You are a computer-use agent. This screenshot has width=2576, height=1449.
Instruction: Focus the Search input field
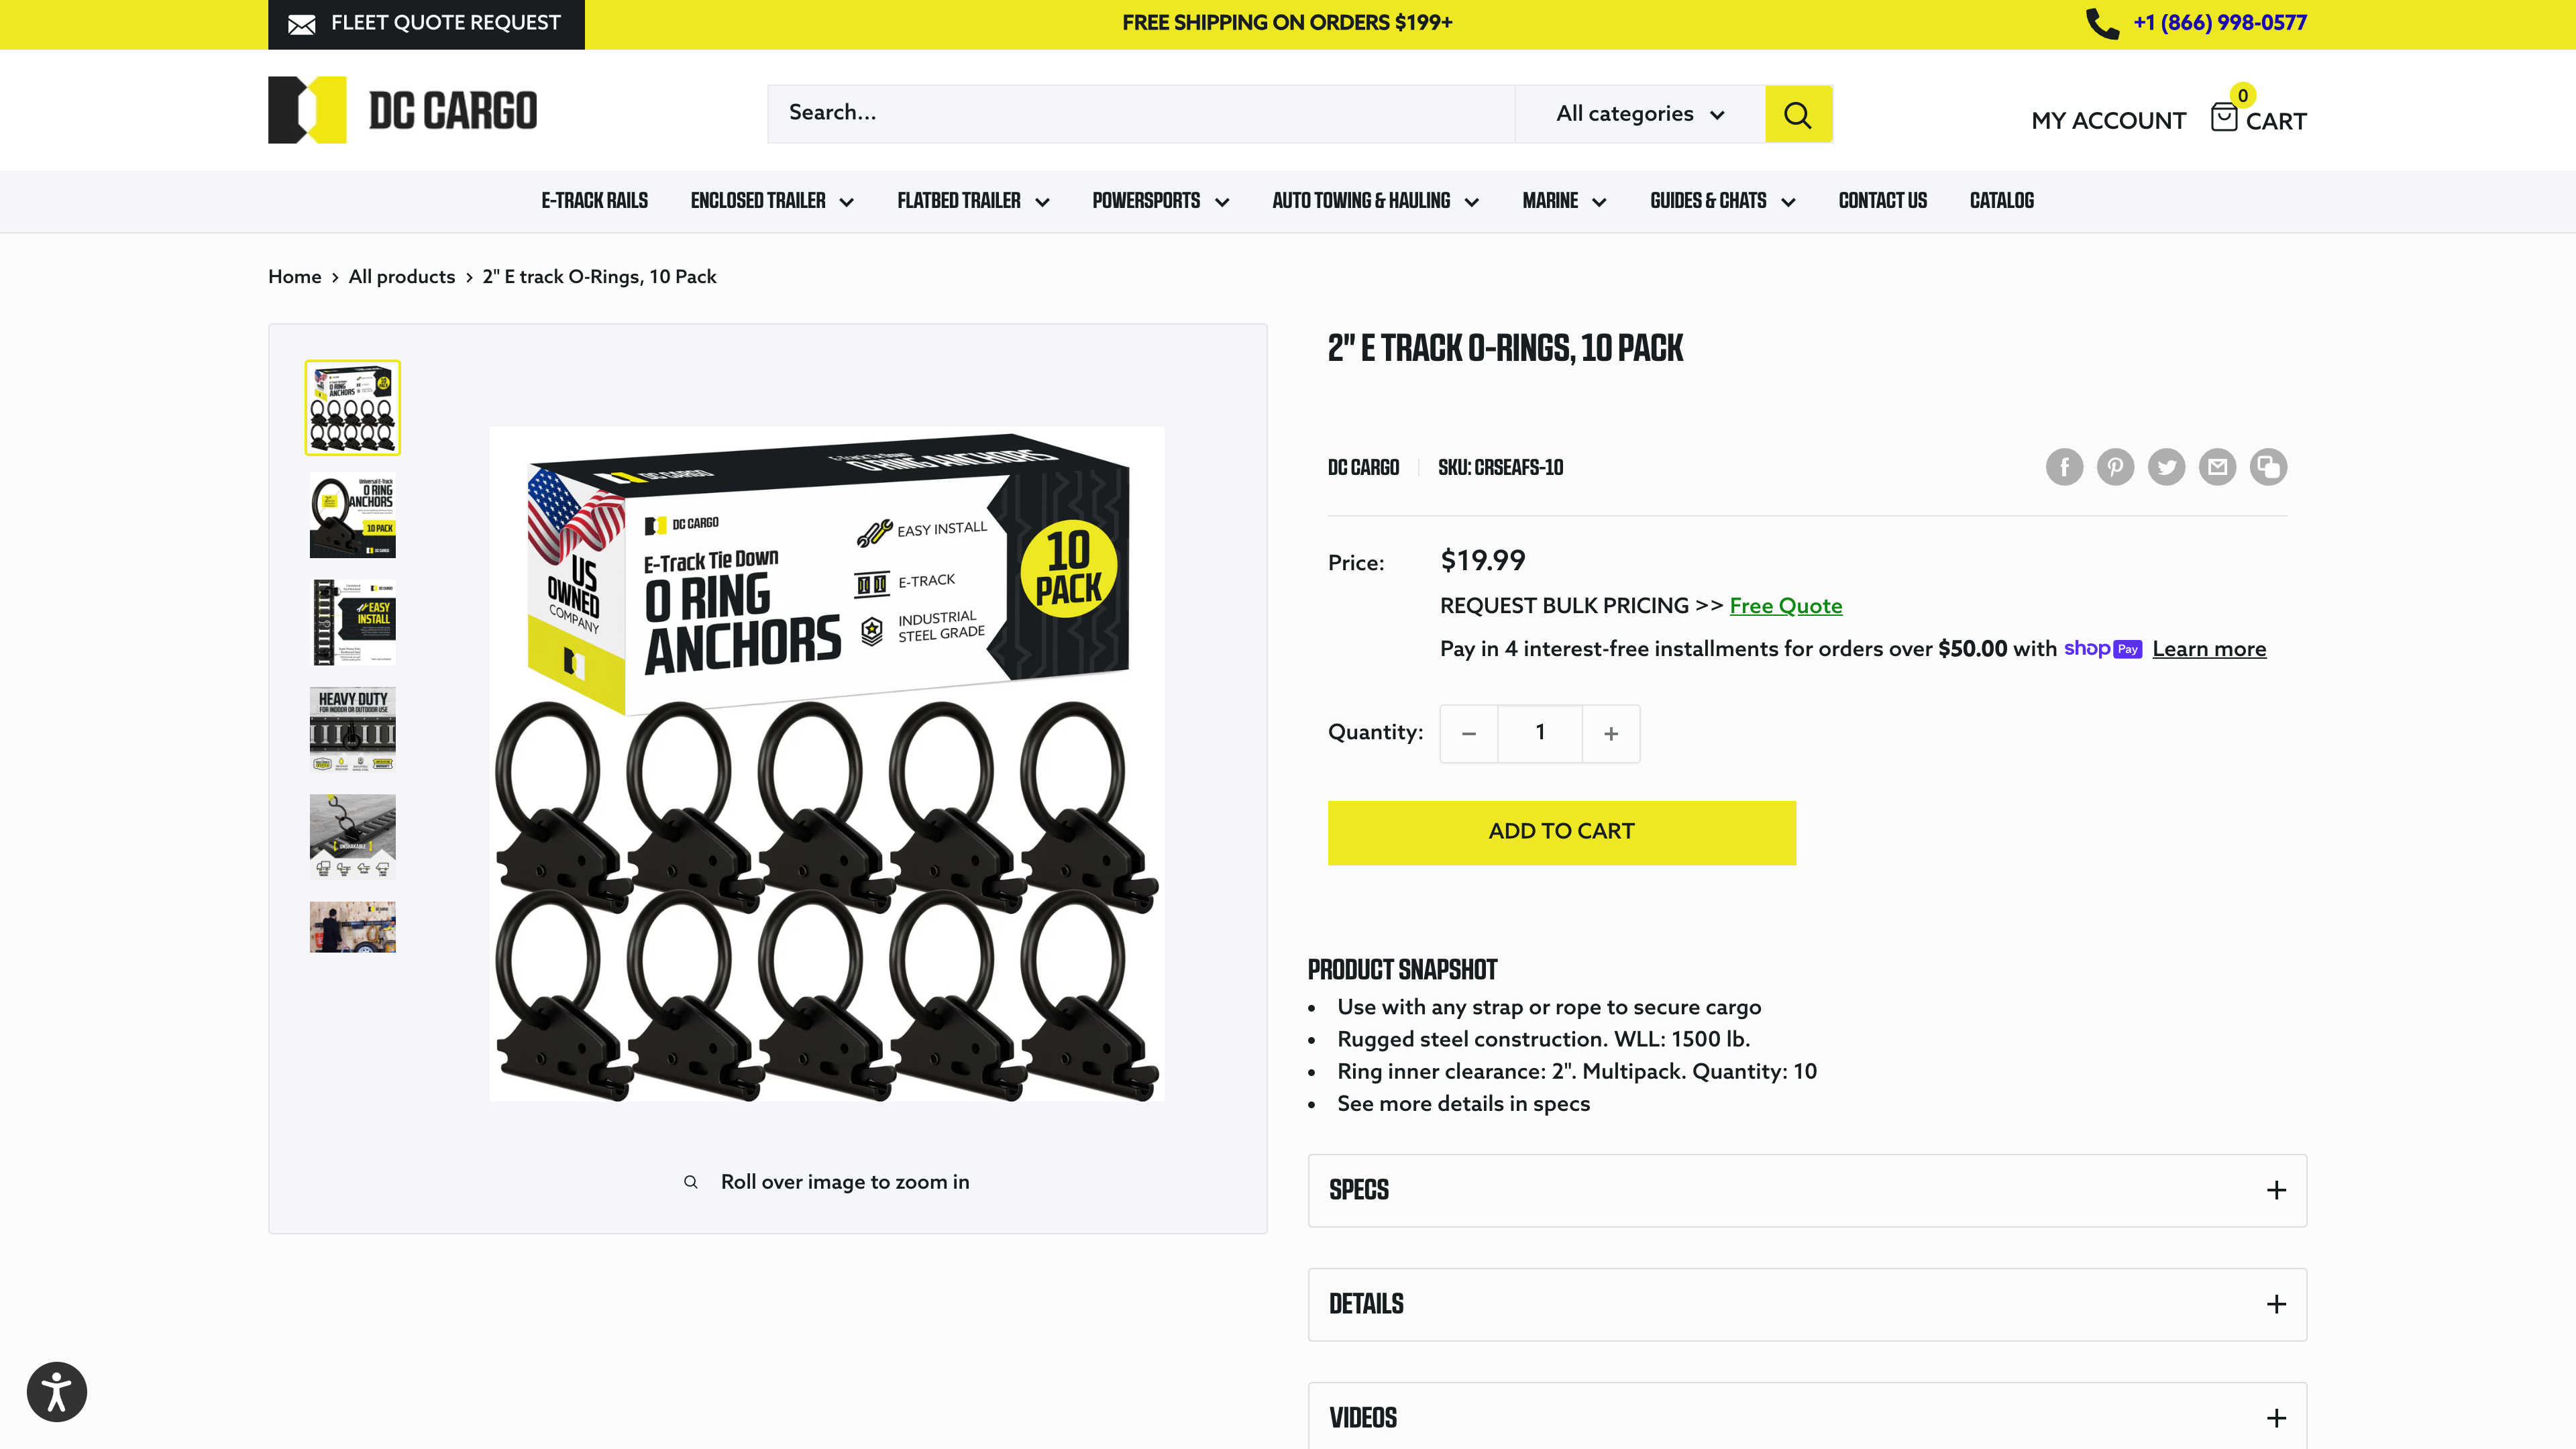click(x=1141, y=114)
